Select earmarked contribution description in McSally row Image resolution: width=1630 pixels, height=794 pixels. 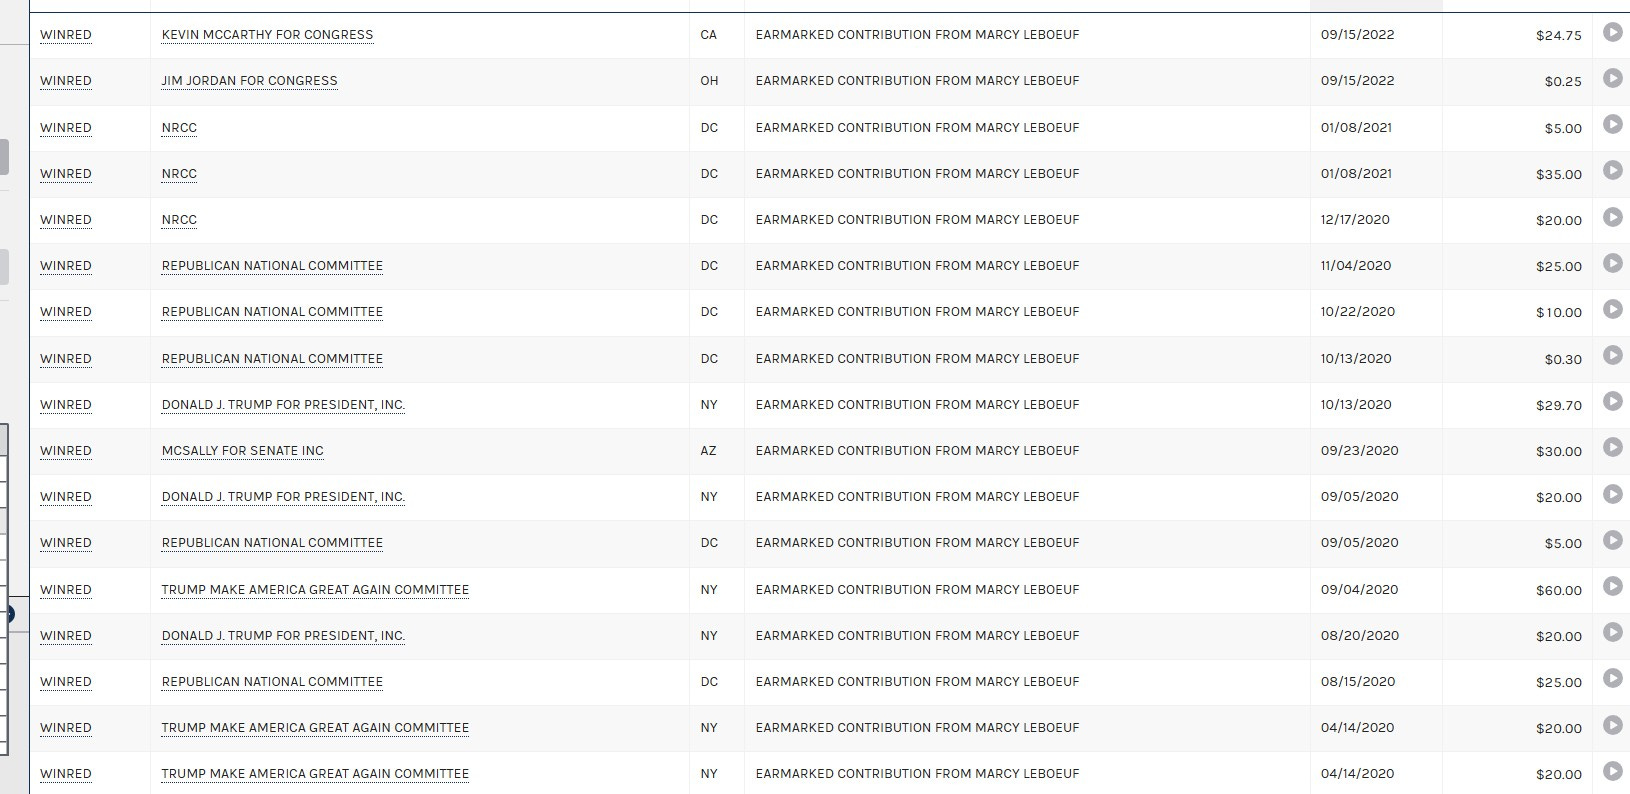tap(917, 451)
